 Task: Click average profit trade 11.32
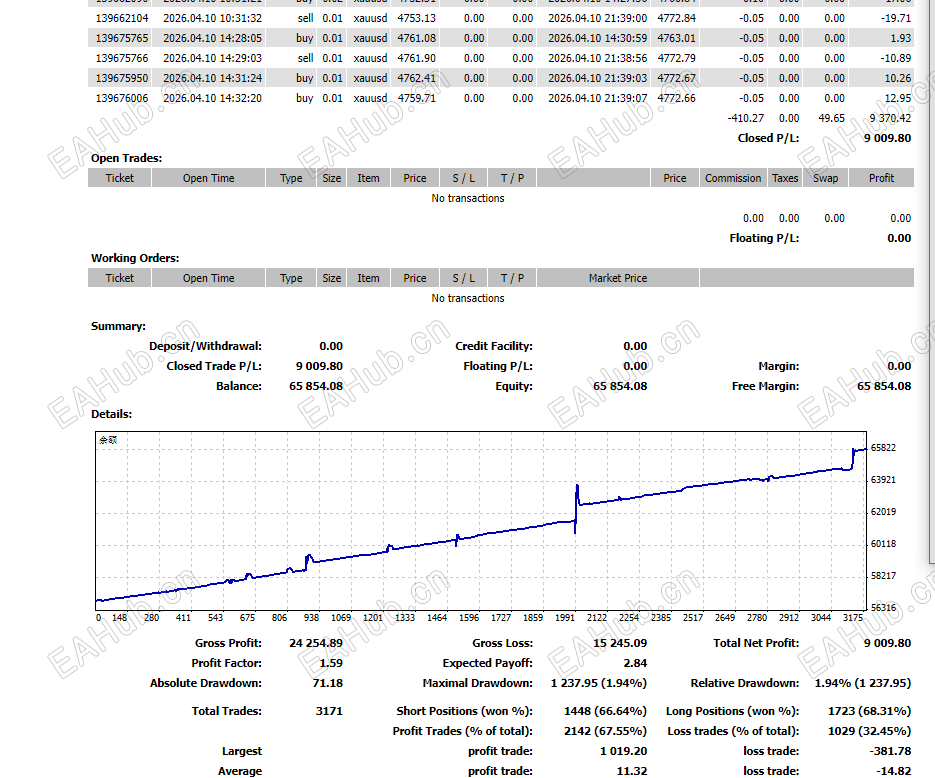click(x=631, y=771)
